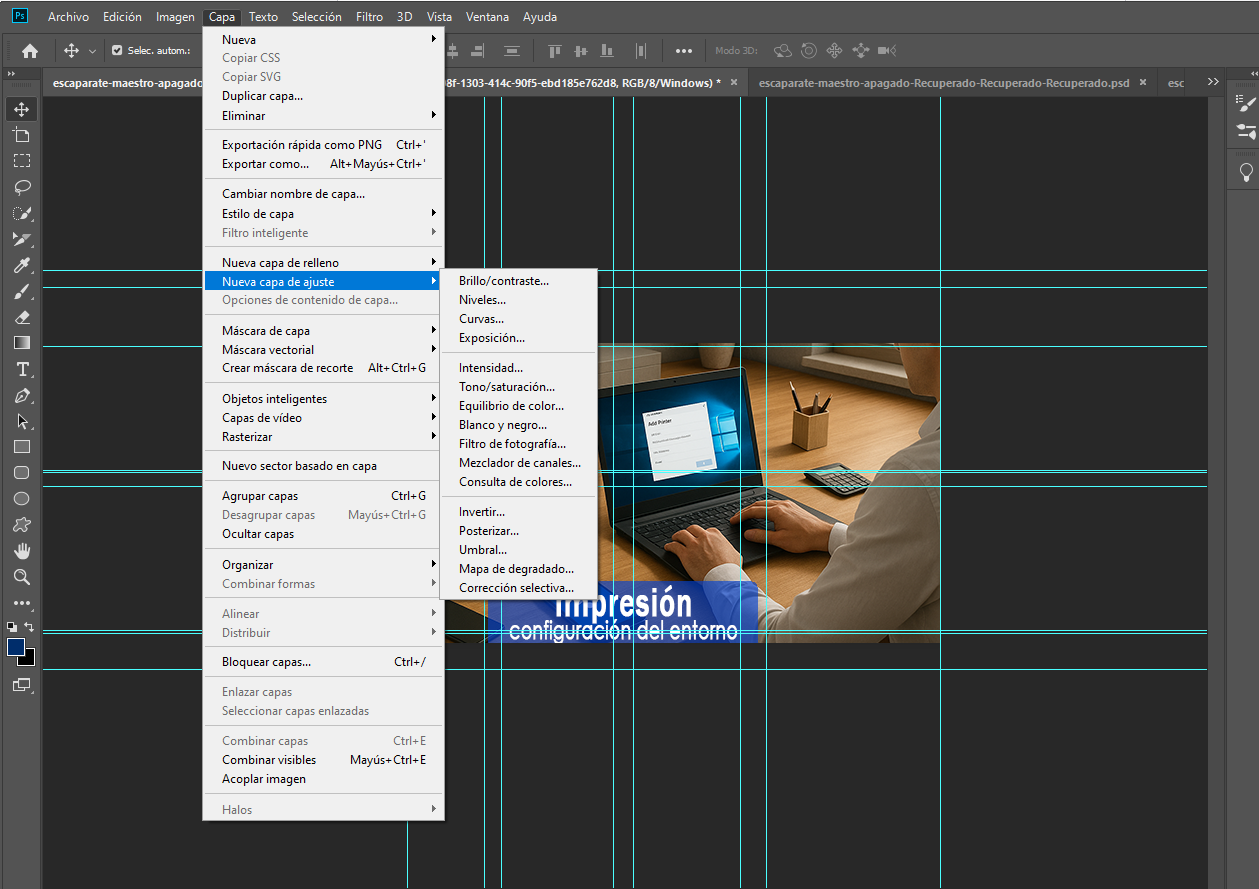Screen dimensions: 1259x889
Task: Toggle the Selec. autom. checkbox
Action: pyautogui.click(x=117, y=51)
